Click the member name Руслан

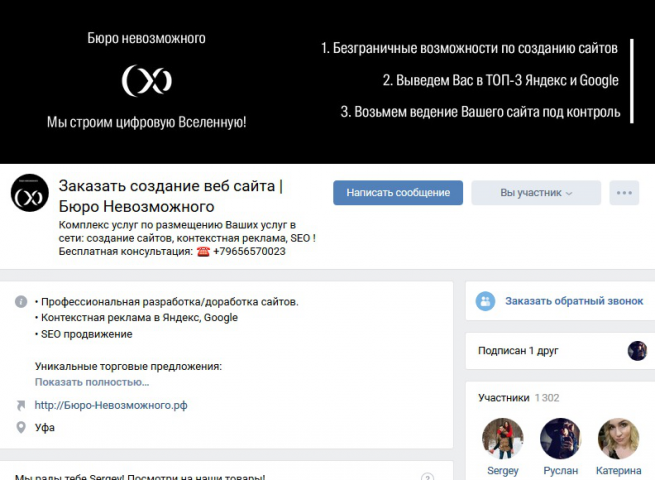pyautogui.click(x=561, y=471)
